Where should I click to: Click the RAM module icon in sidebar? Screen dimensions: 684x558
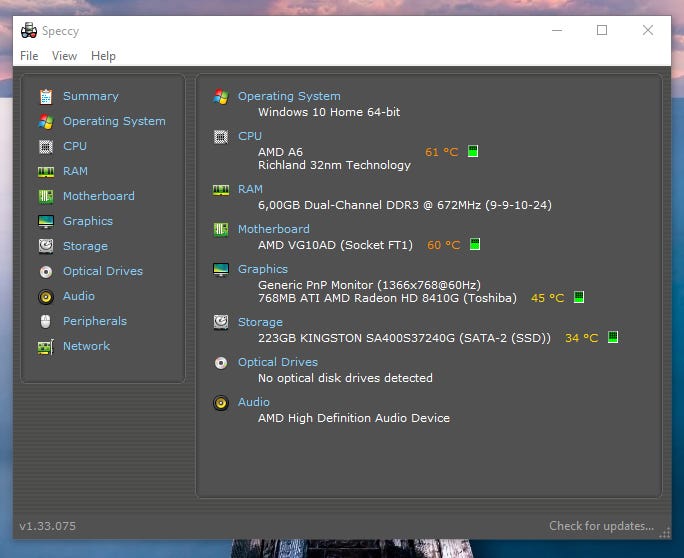tap(46, 172)
